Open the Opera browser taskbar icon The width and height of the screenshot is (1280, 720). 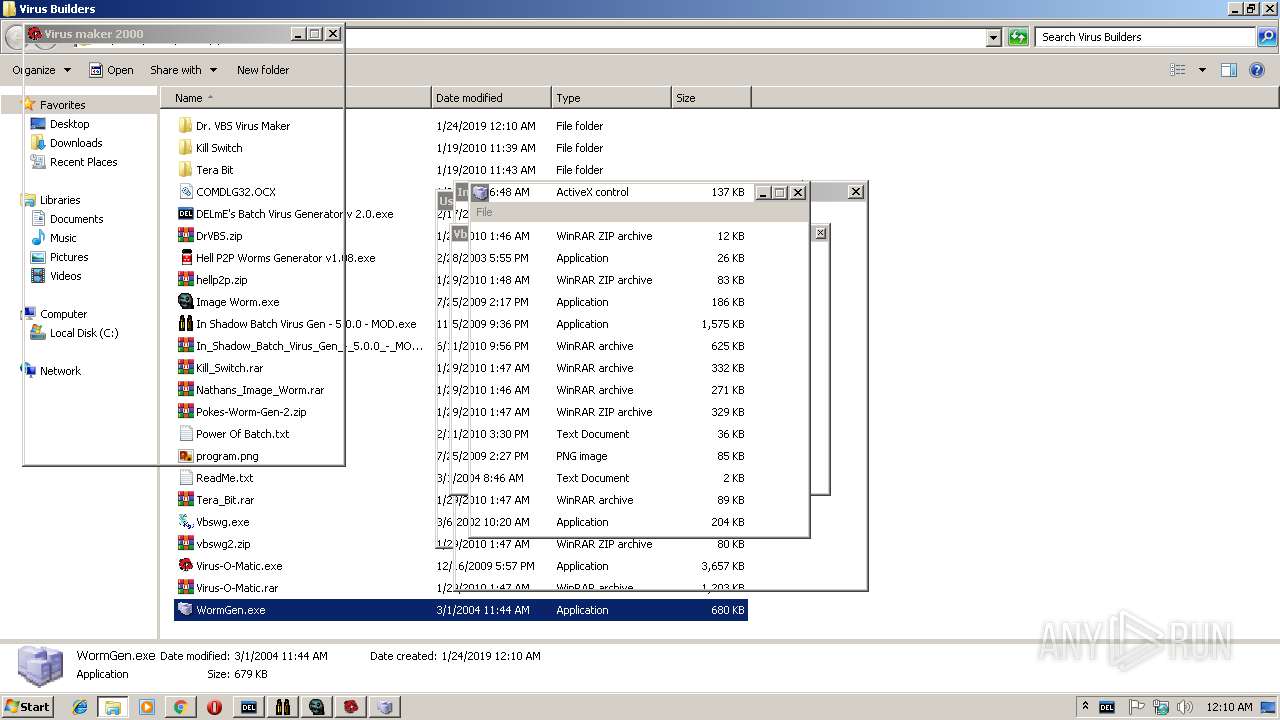point(214,707)
